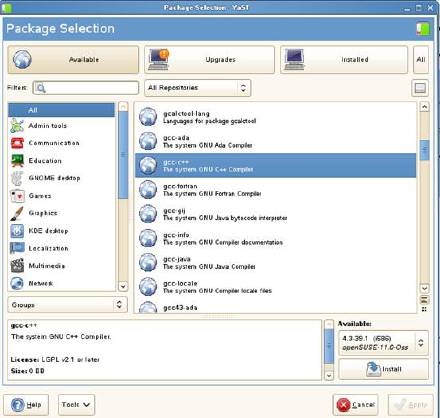
Task: Click the magnifier icon in Filter field
Action: click(x=41, y=88)
